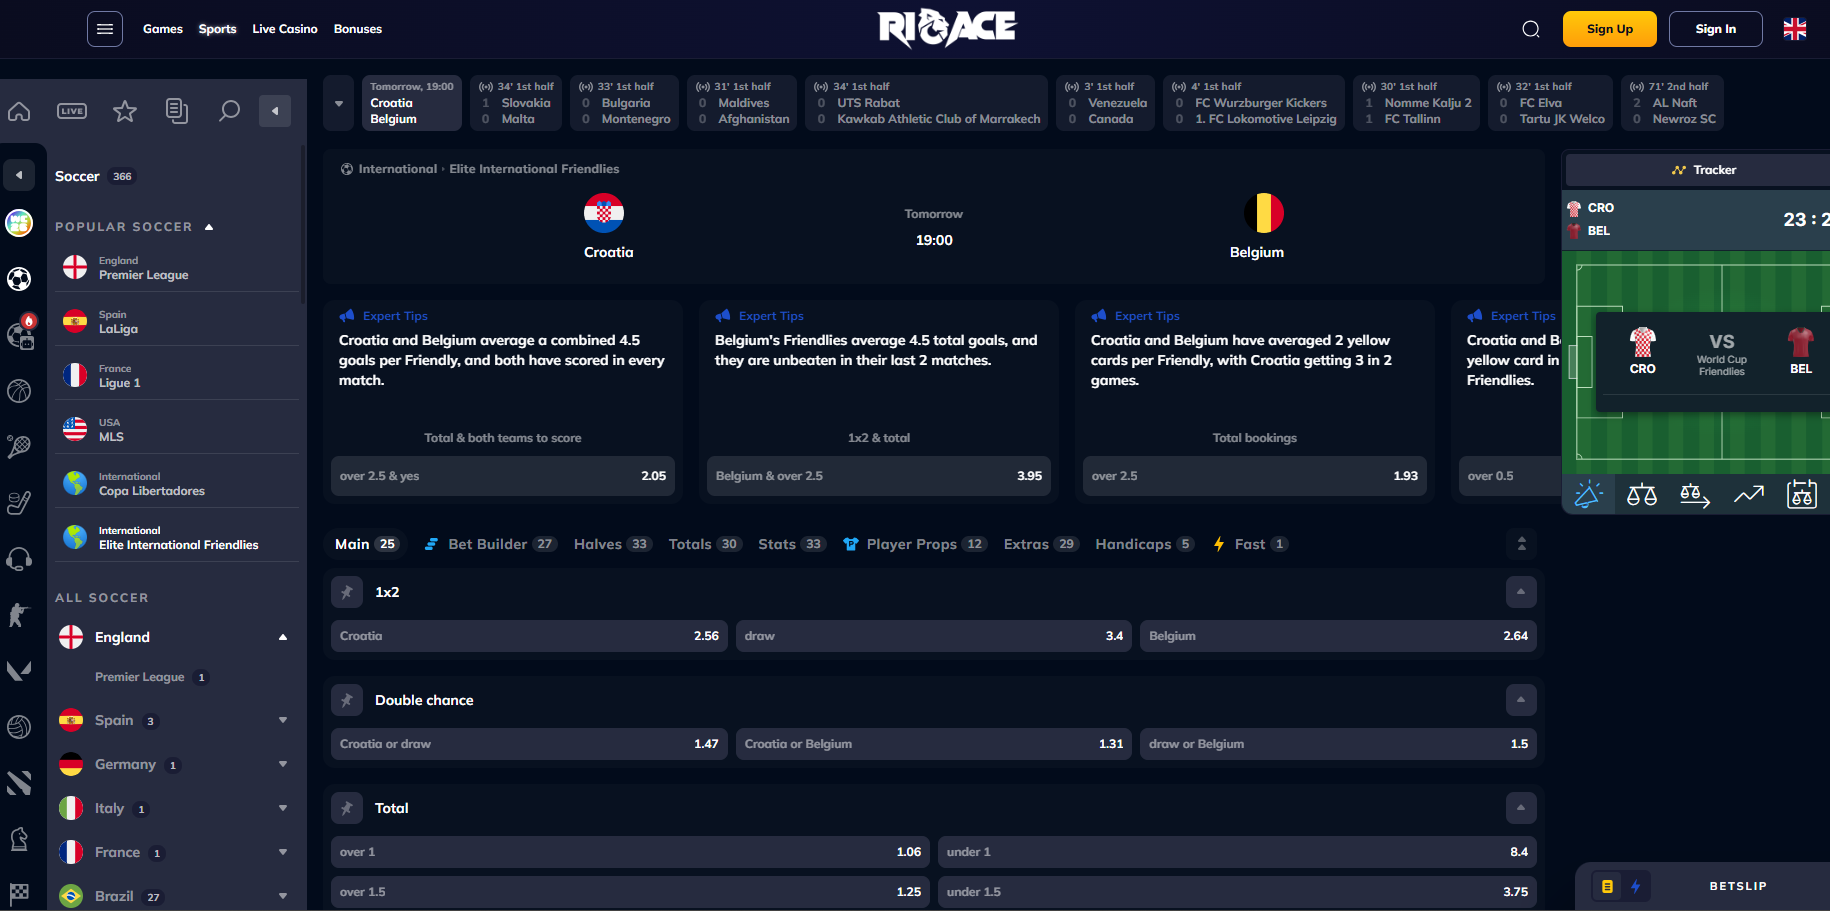Expand the Italy leagues list

click(x=283, y=808)
